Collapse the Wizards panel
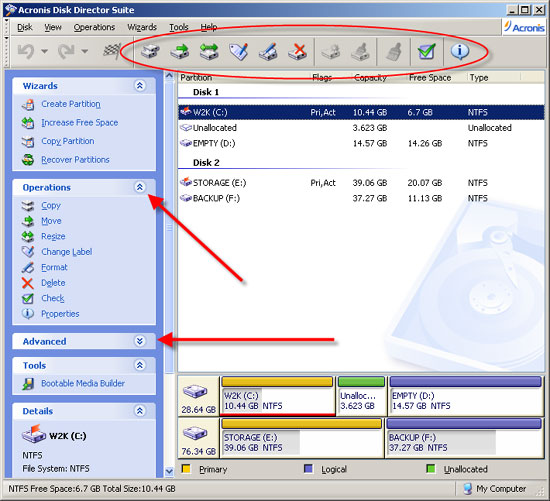The width and height of the screenshot is (550, 501). click(140, 86)
